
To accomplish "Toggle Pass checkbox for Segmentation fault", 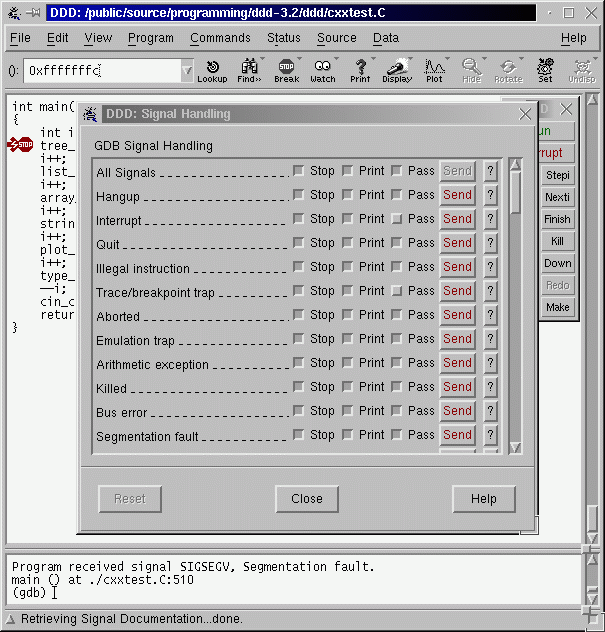I will 397,435.
